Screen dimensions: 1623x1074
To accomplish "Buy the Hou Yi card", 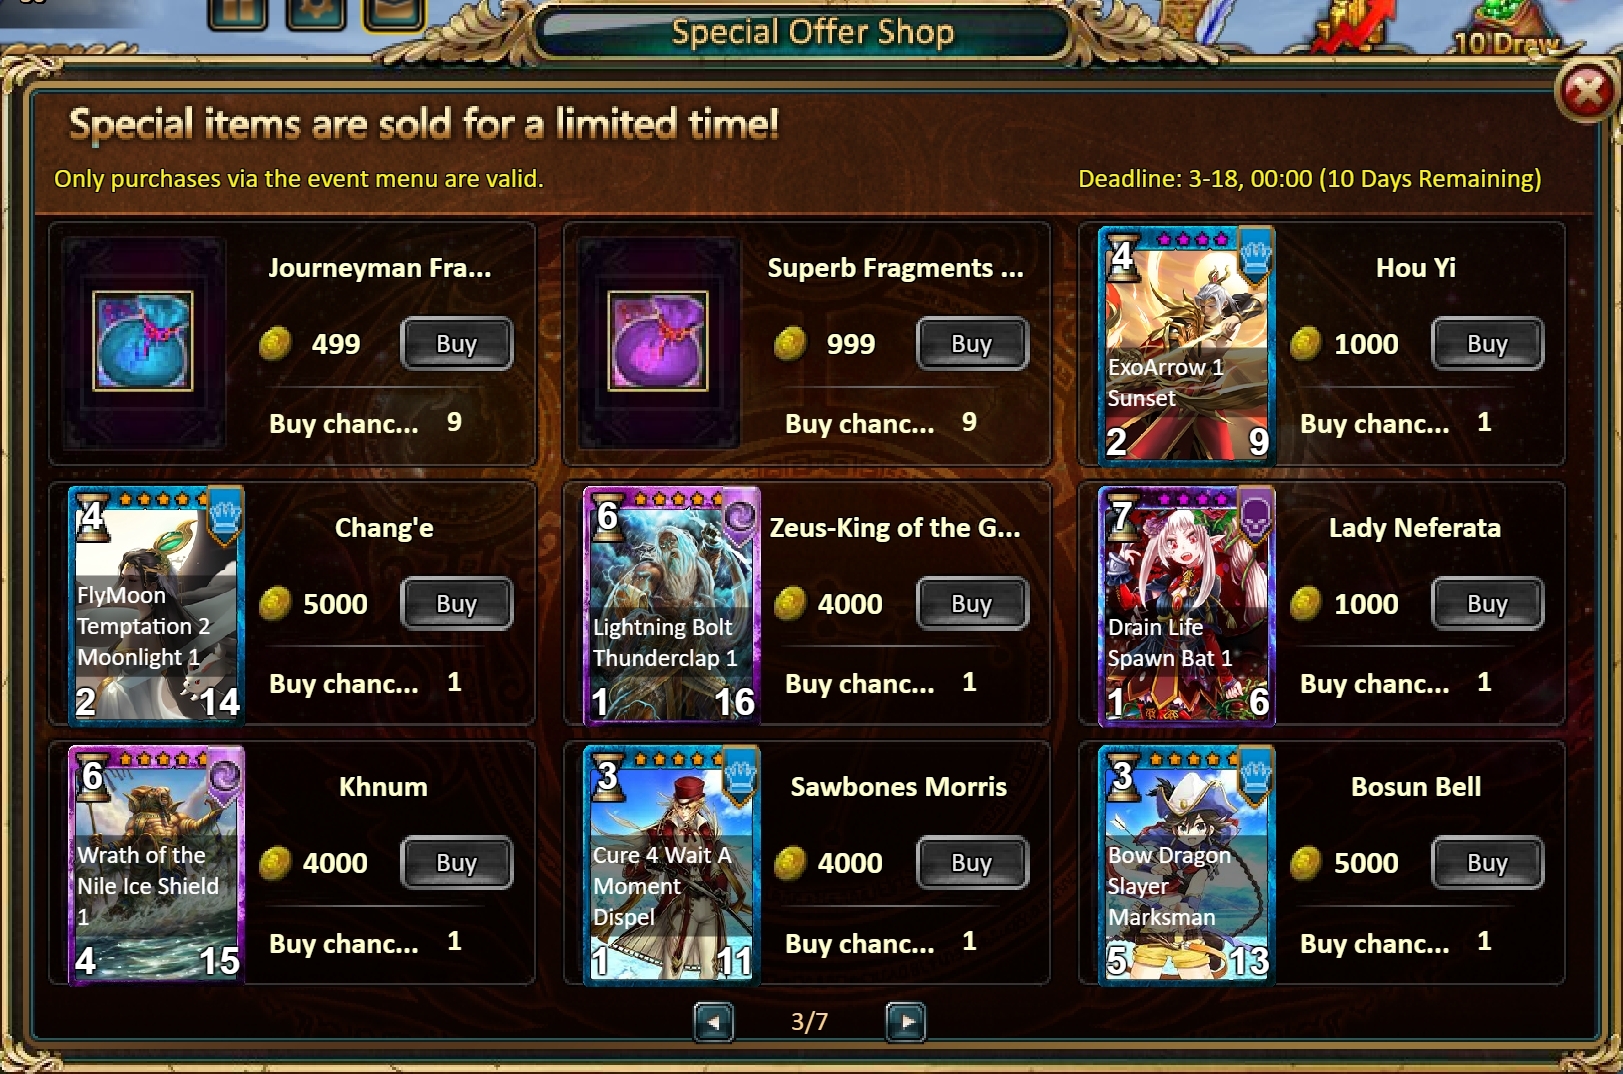I will (1488, 344).
